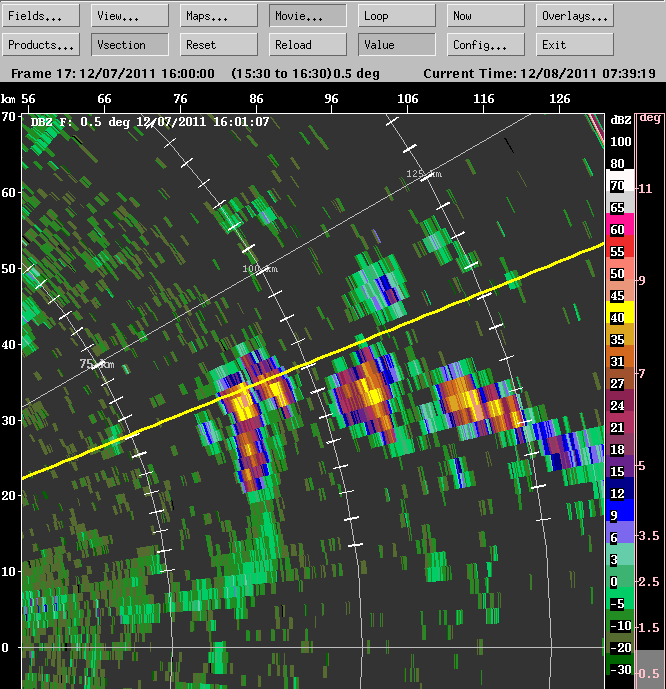Click the Reload button
Screen dimensions: 666x689
pyautogui.click(x=308, y=45)
